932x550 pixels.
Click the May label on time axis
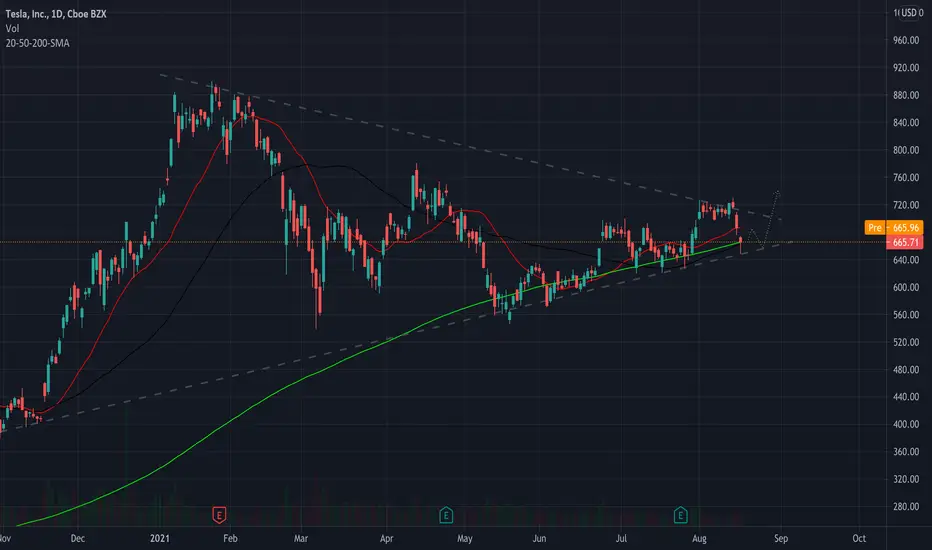point(464,538)
